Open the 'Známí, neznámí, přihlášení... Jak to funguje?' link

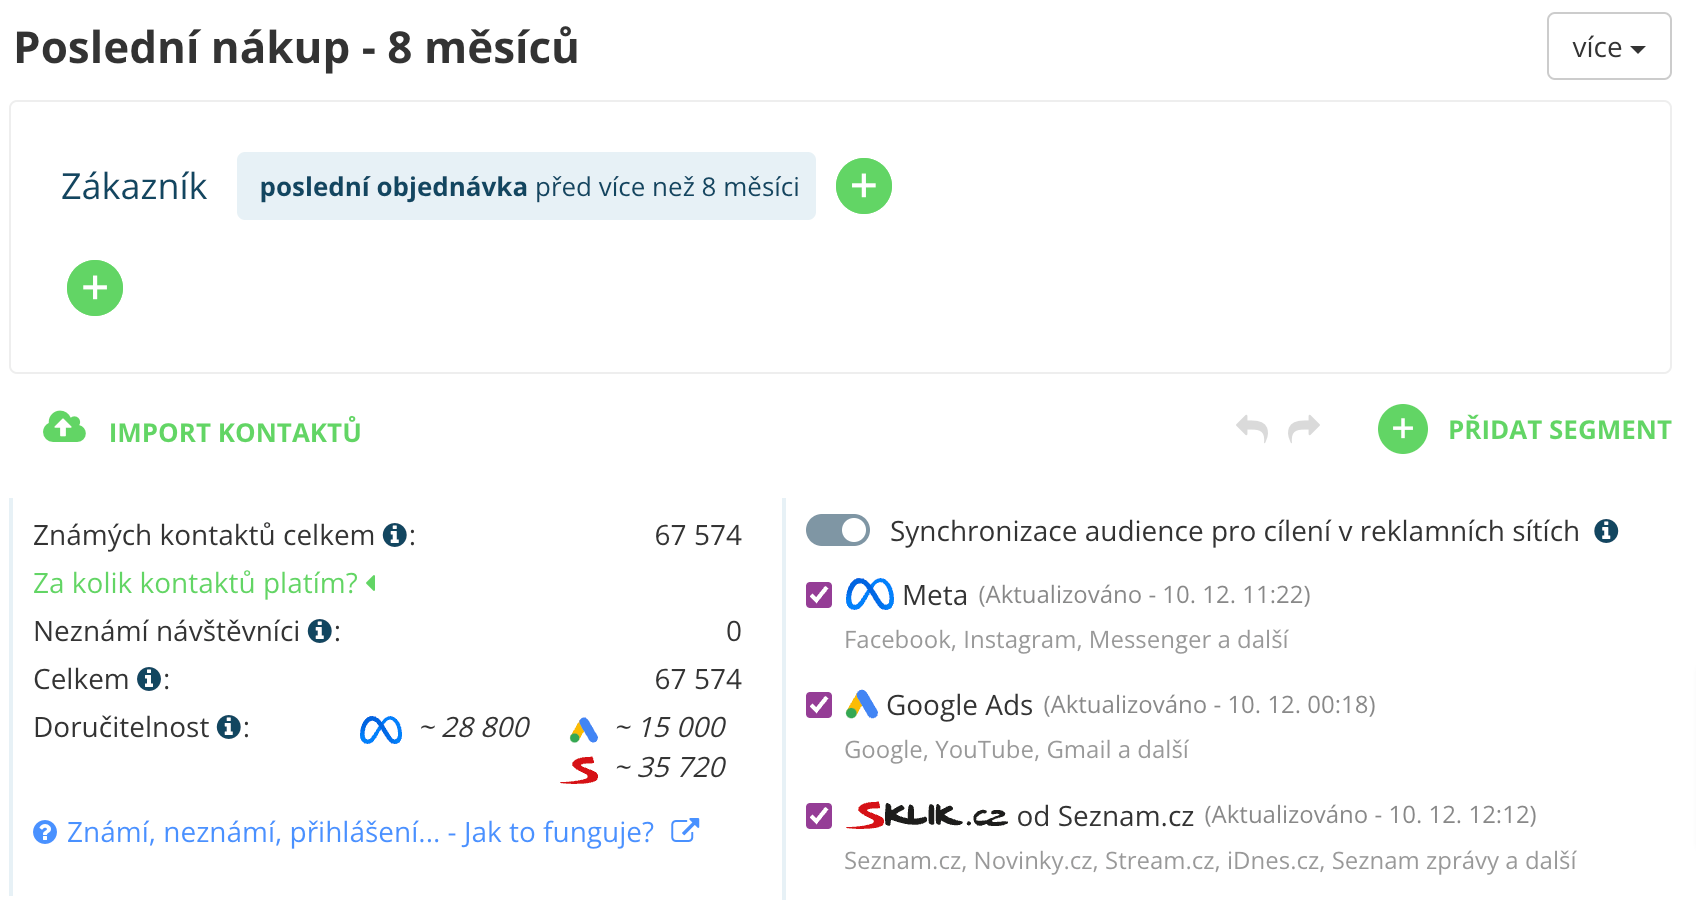click(360, 830)
